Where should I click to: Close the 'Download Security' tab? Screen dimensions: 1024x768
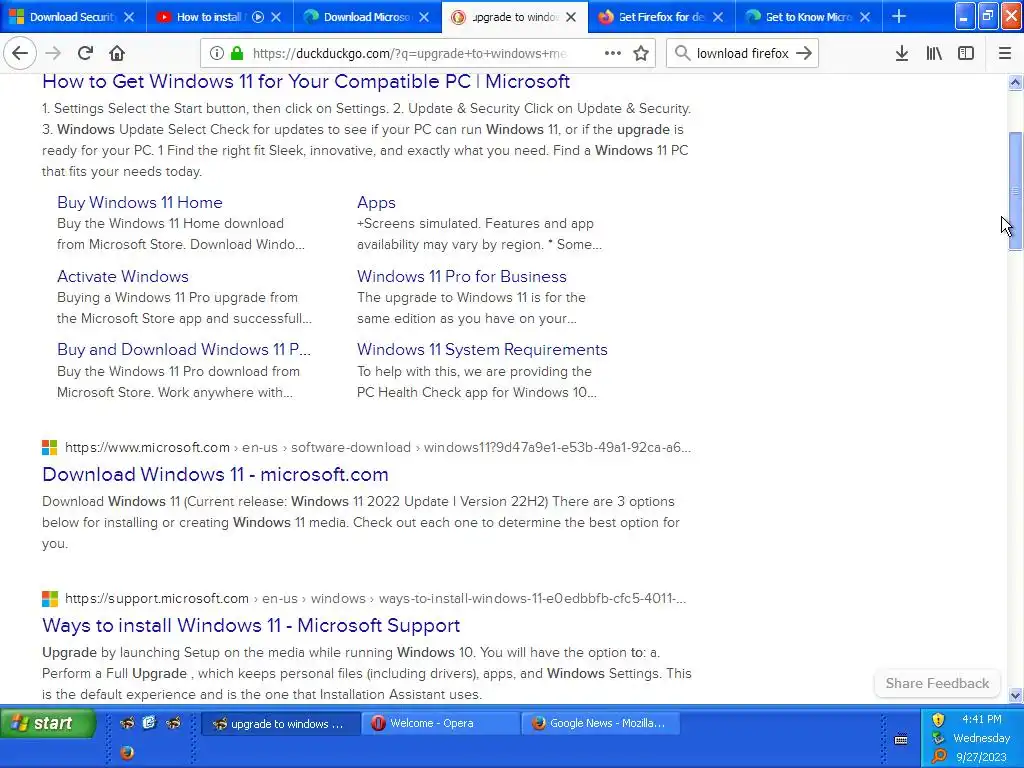(129, 17)
